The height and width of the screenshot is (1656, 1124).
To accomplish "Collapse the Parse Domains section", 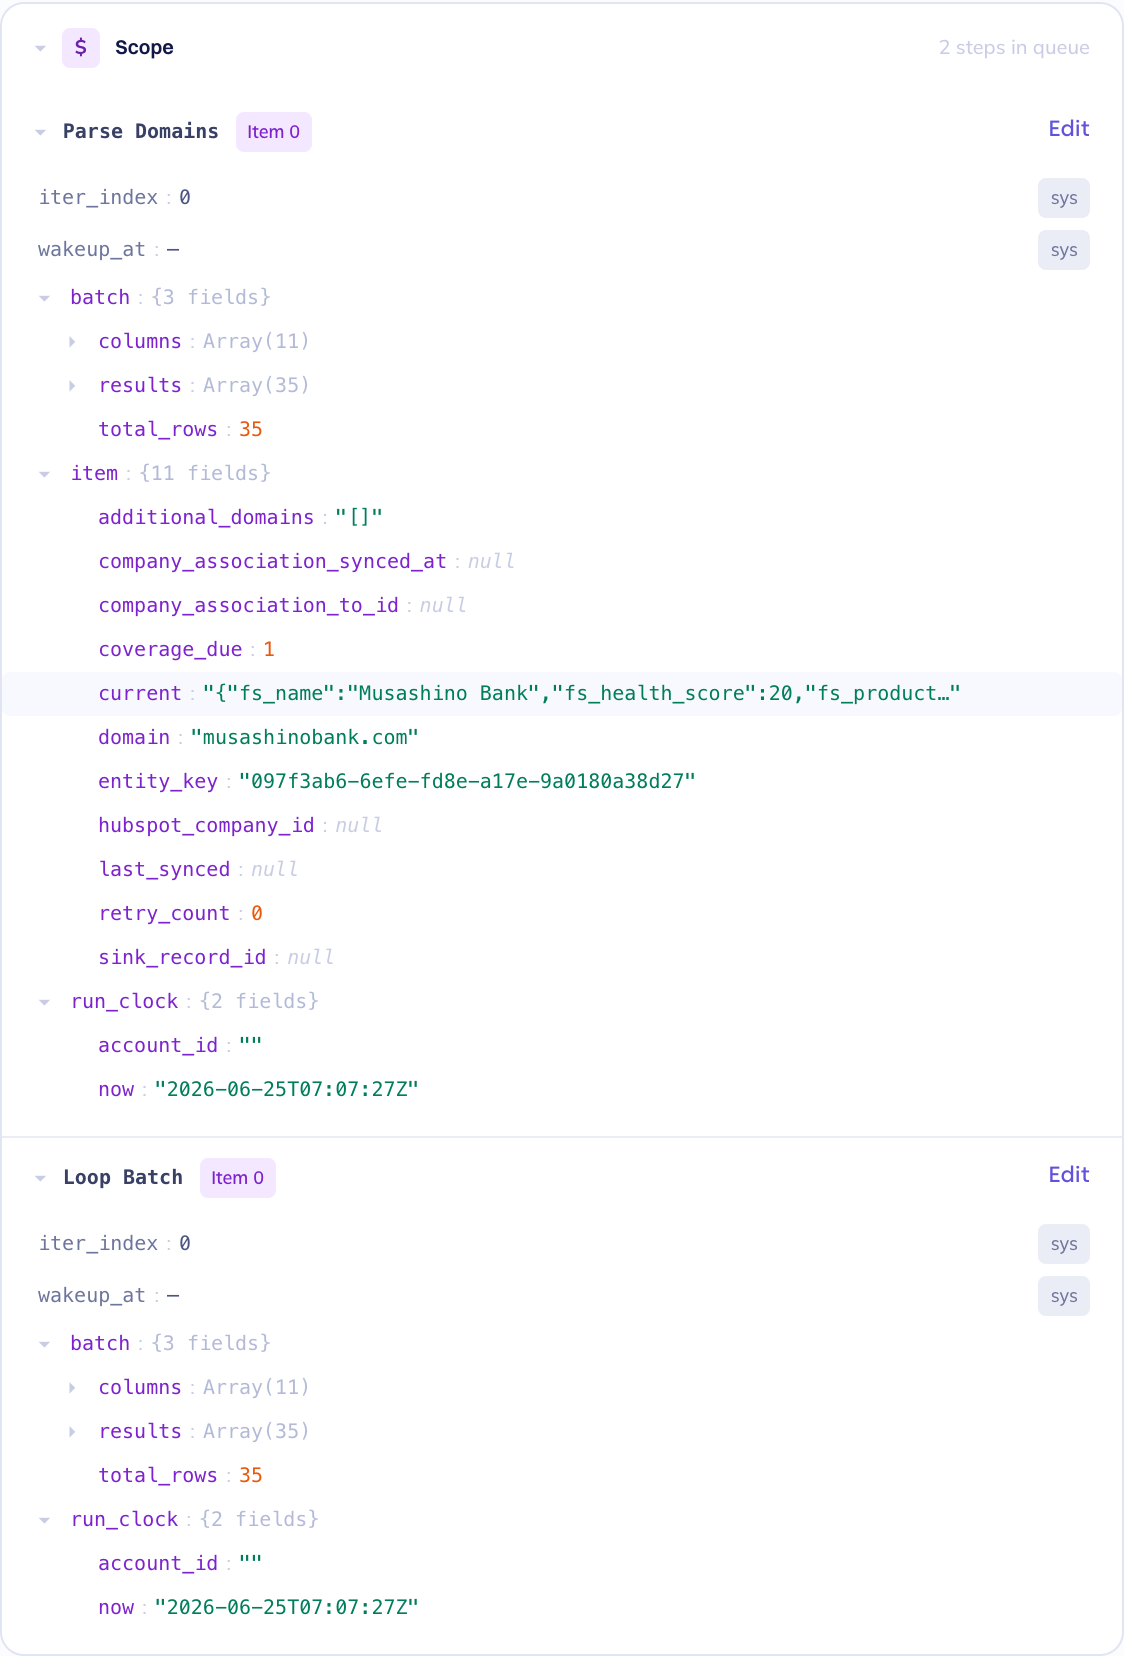I will click(40, 132).
